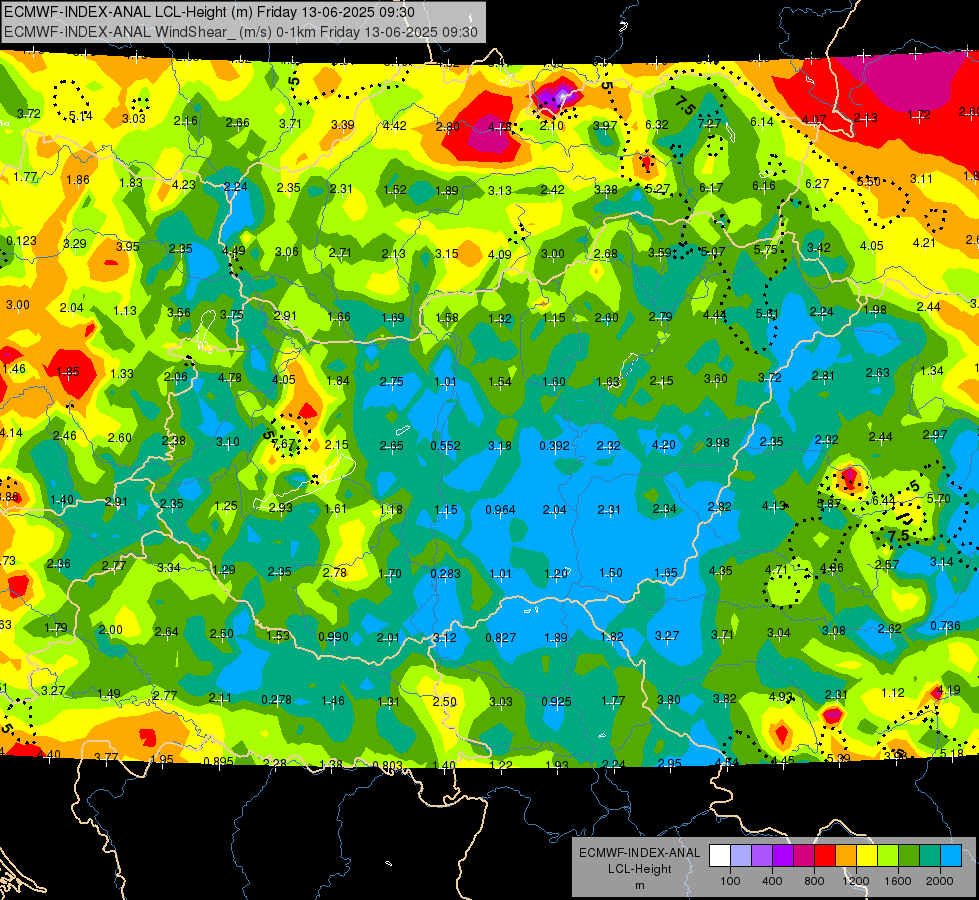Viewport: 979px width, 900px height.
Task: Click the legend scale value 1200
Action: click(x=856, y=881)
